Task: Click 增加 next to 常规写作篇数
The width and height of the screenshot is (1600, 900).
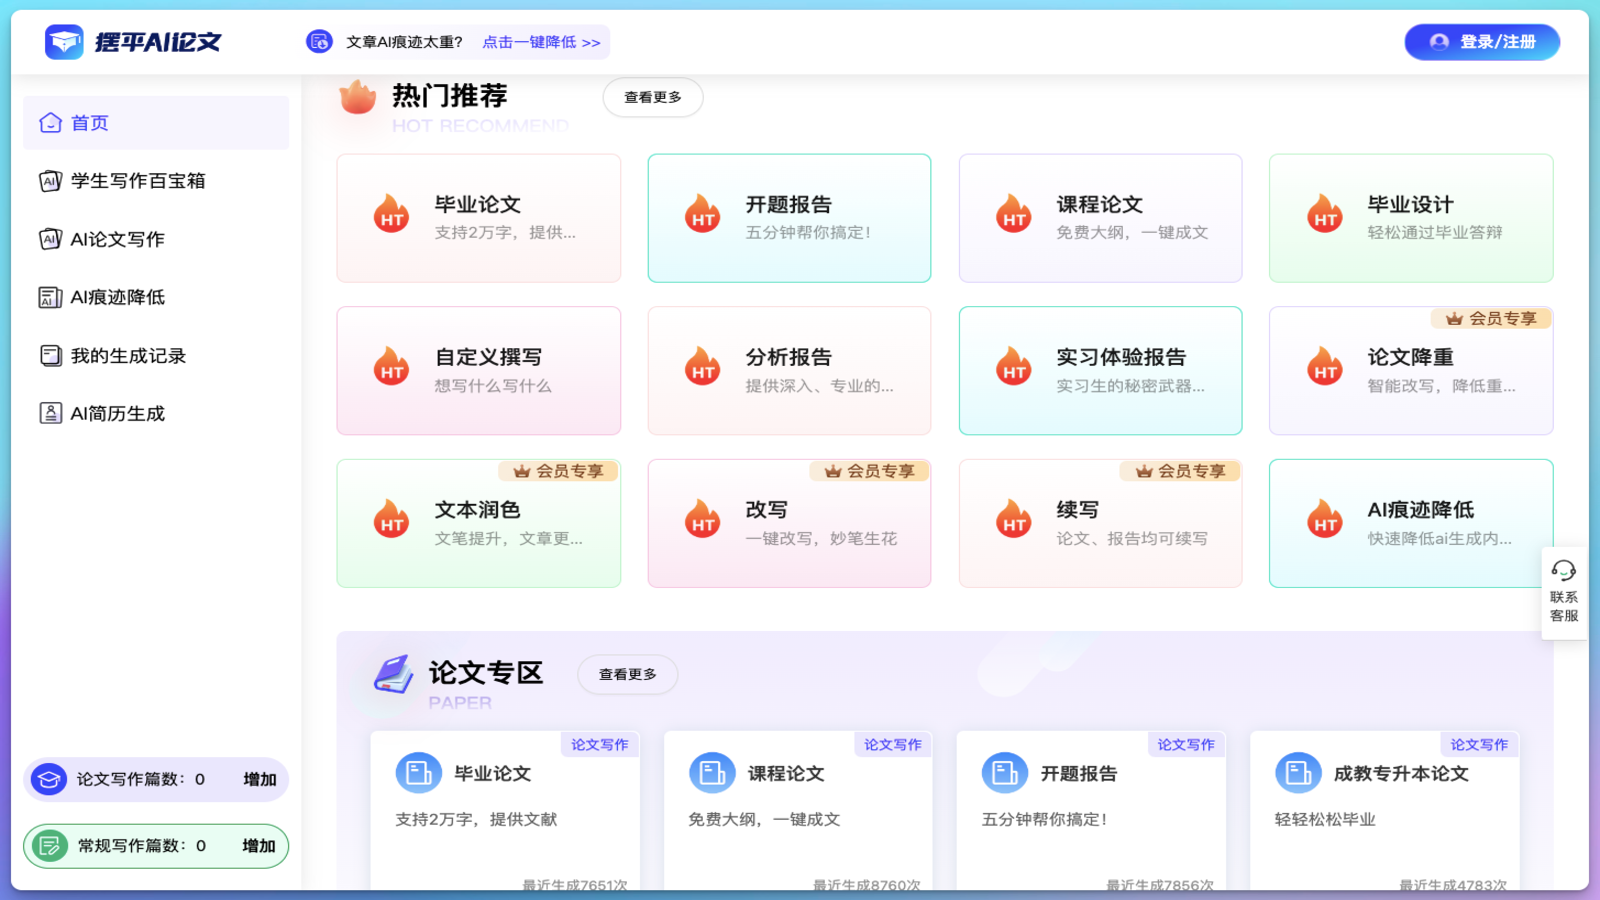Action: [257, 845]
